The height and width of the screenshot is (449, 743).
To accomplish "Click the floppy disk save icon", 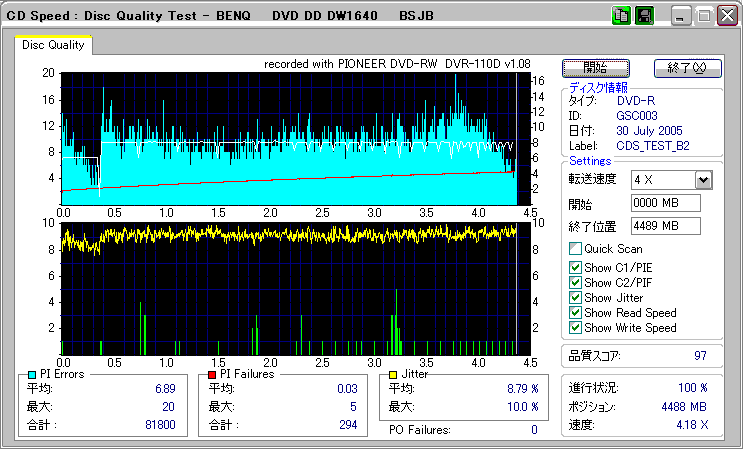I will 644,16.
